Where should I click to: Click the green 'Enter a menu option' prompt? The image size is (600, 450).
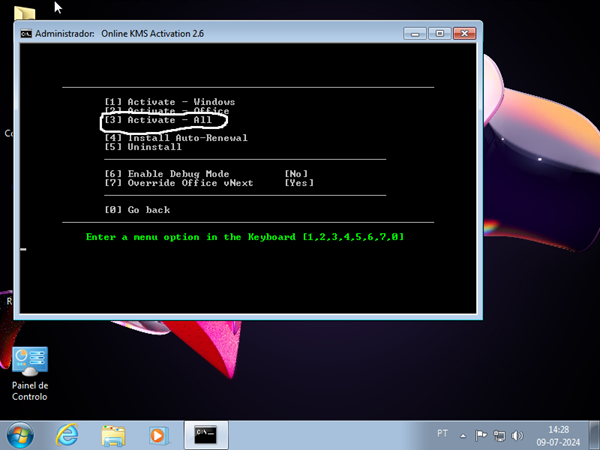point(245,237)
